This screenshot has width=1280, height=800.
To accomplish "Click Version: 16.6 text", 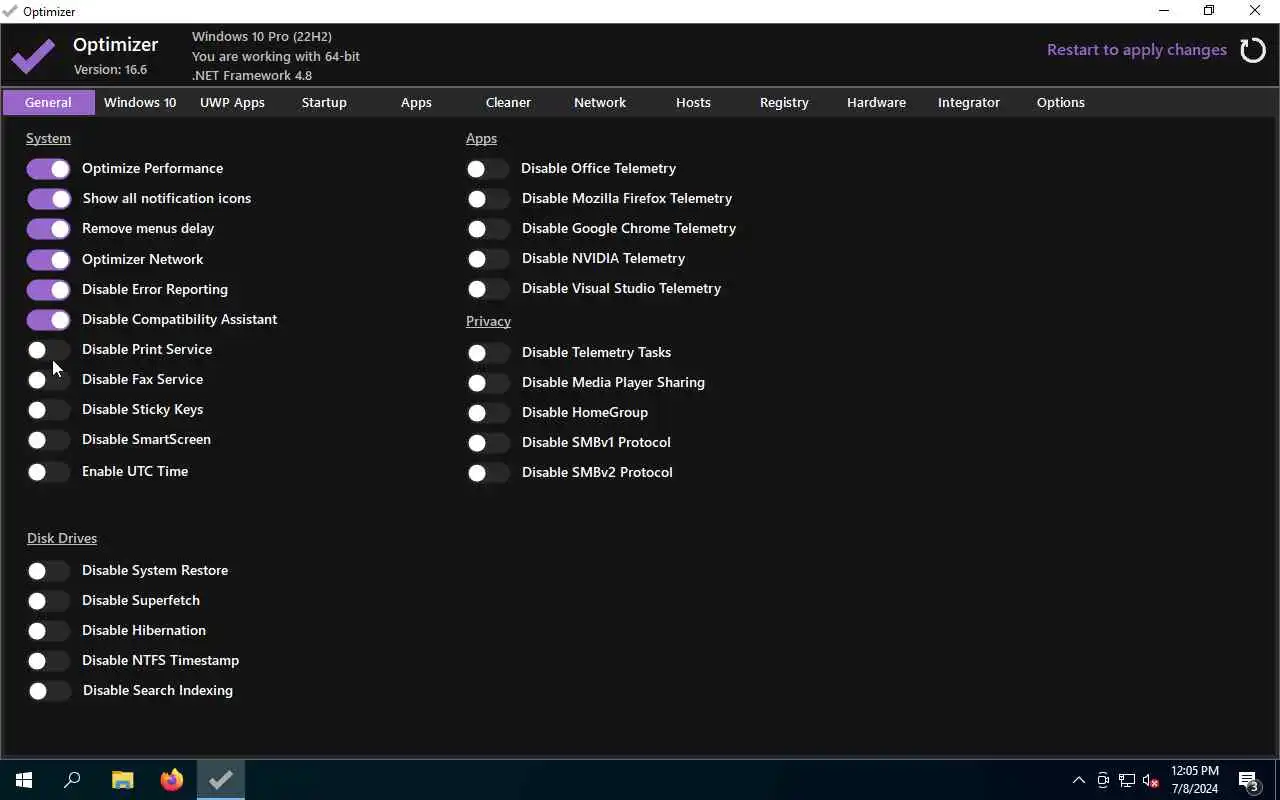I will pos(110,70).
